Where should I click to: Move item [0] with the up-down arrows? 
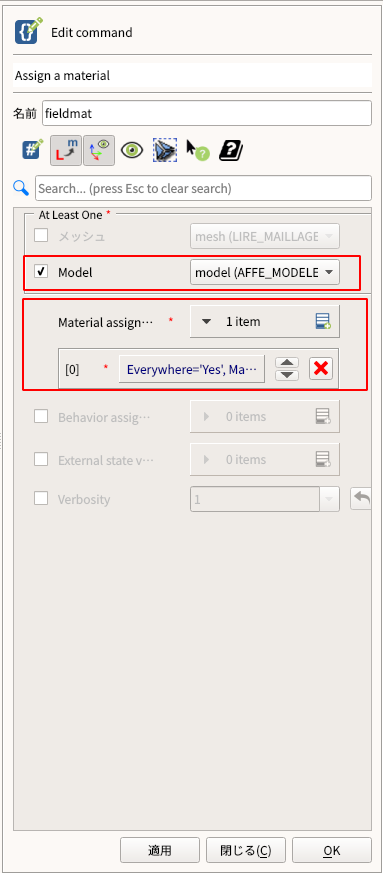tap(287, 369)
